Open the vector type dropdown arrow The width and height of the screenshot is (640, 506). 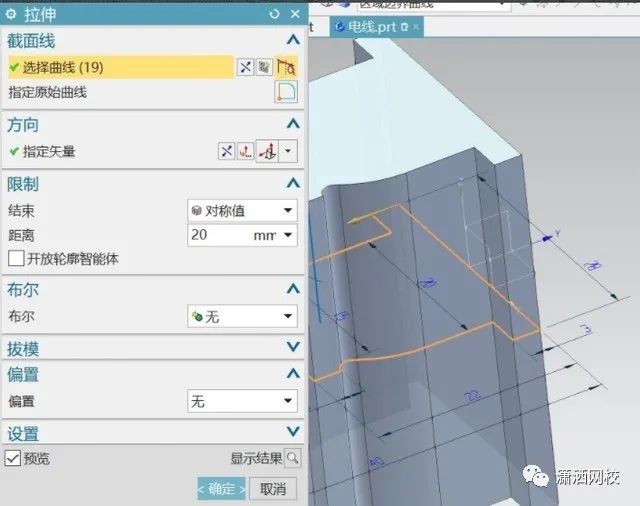288,151
